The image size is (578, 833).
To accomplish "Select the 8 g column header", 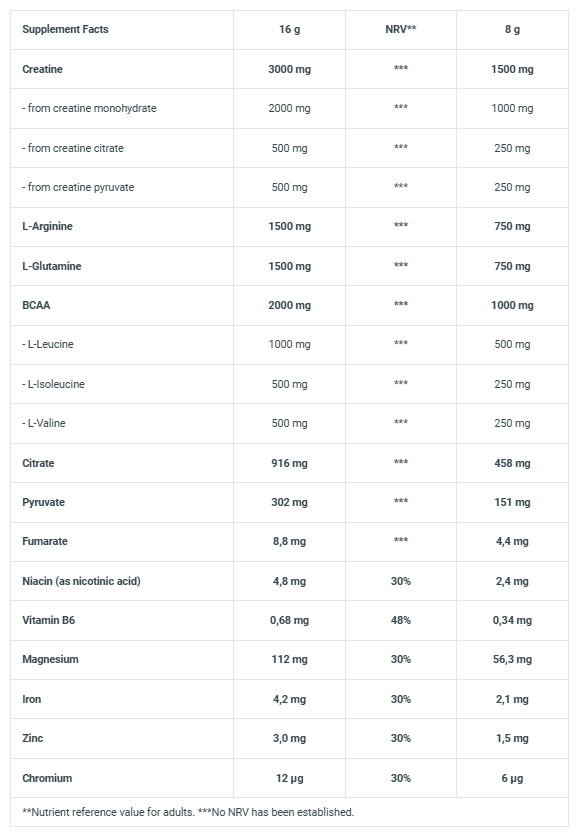I will coord(512,29).
